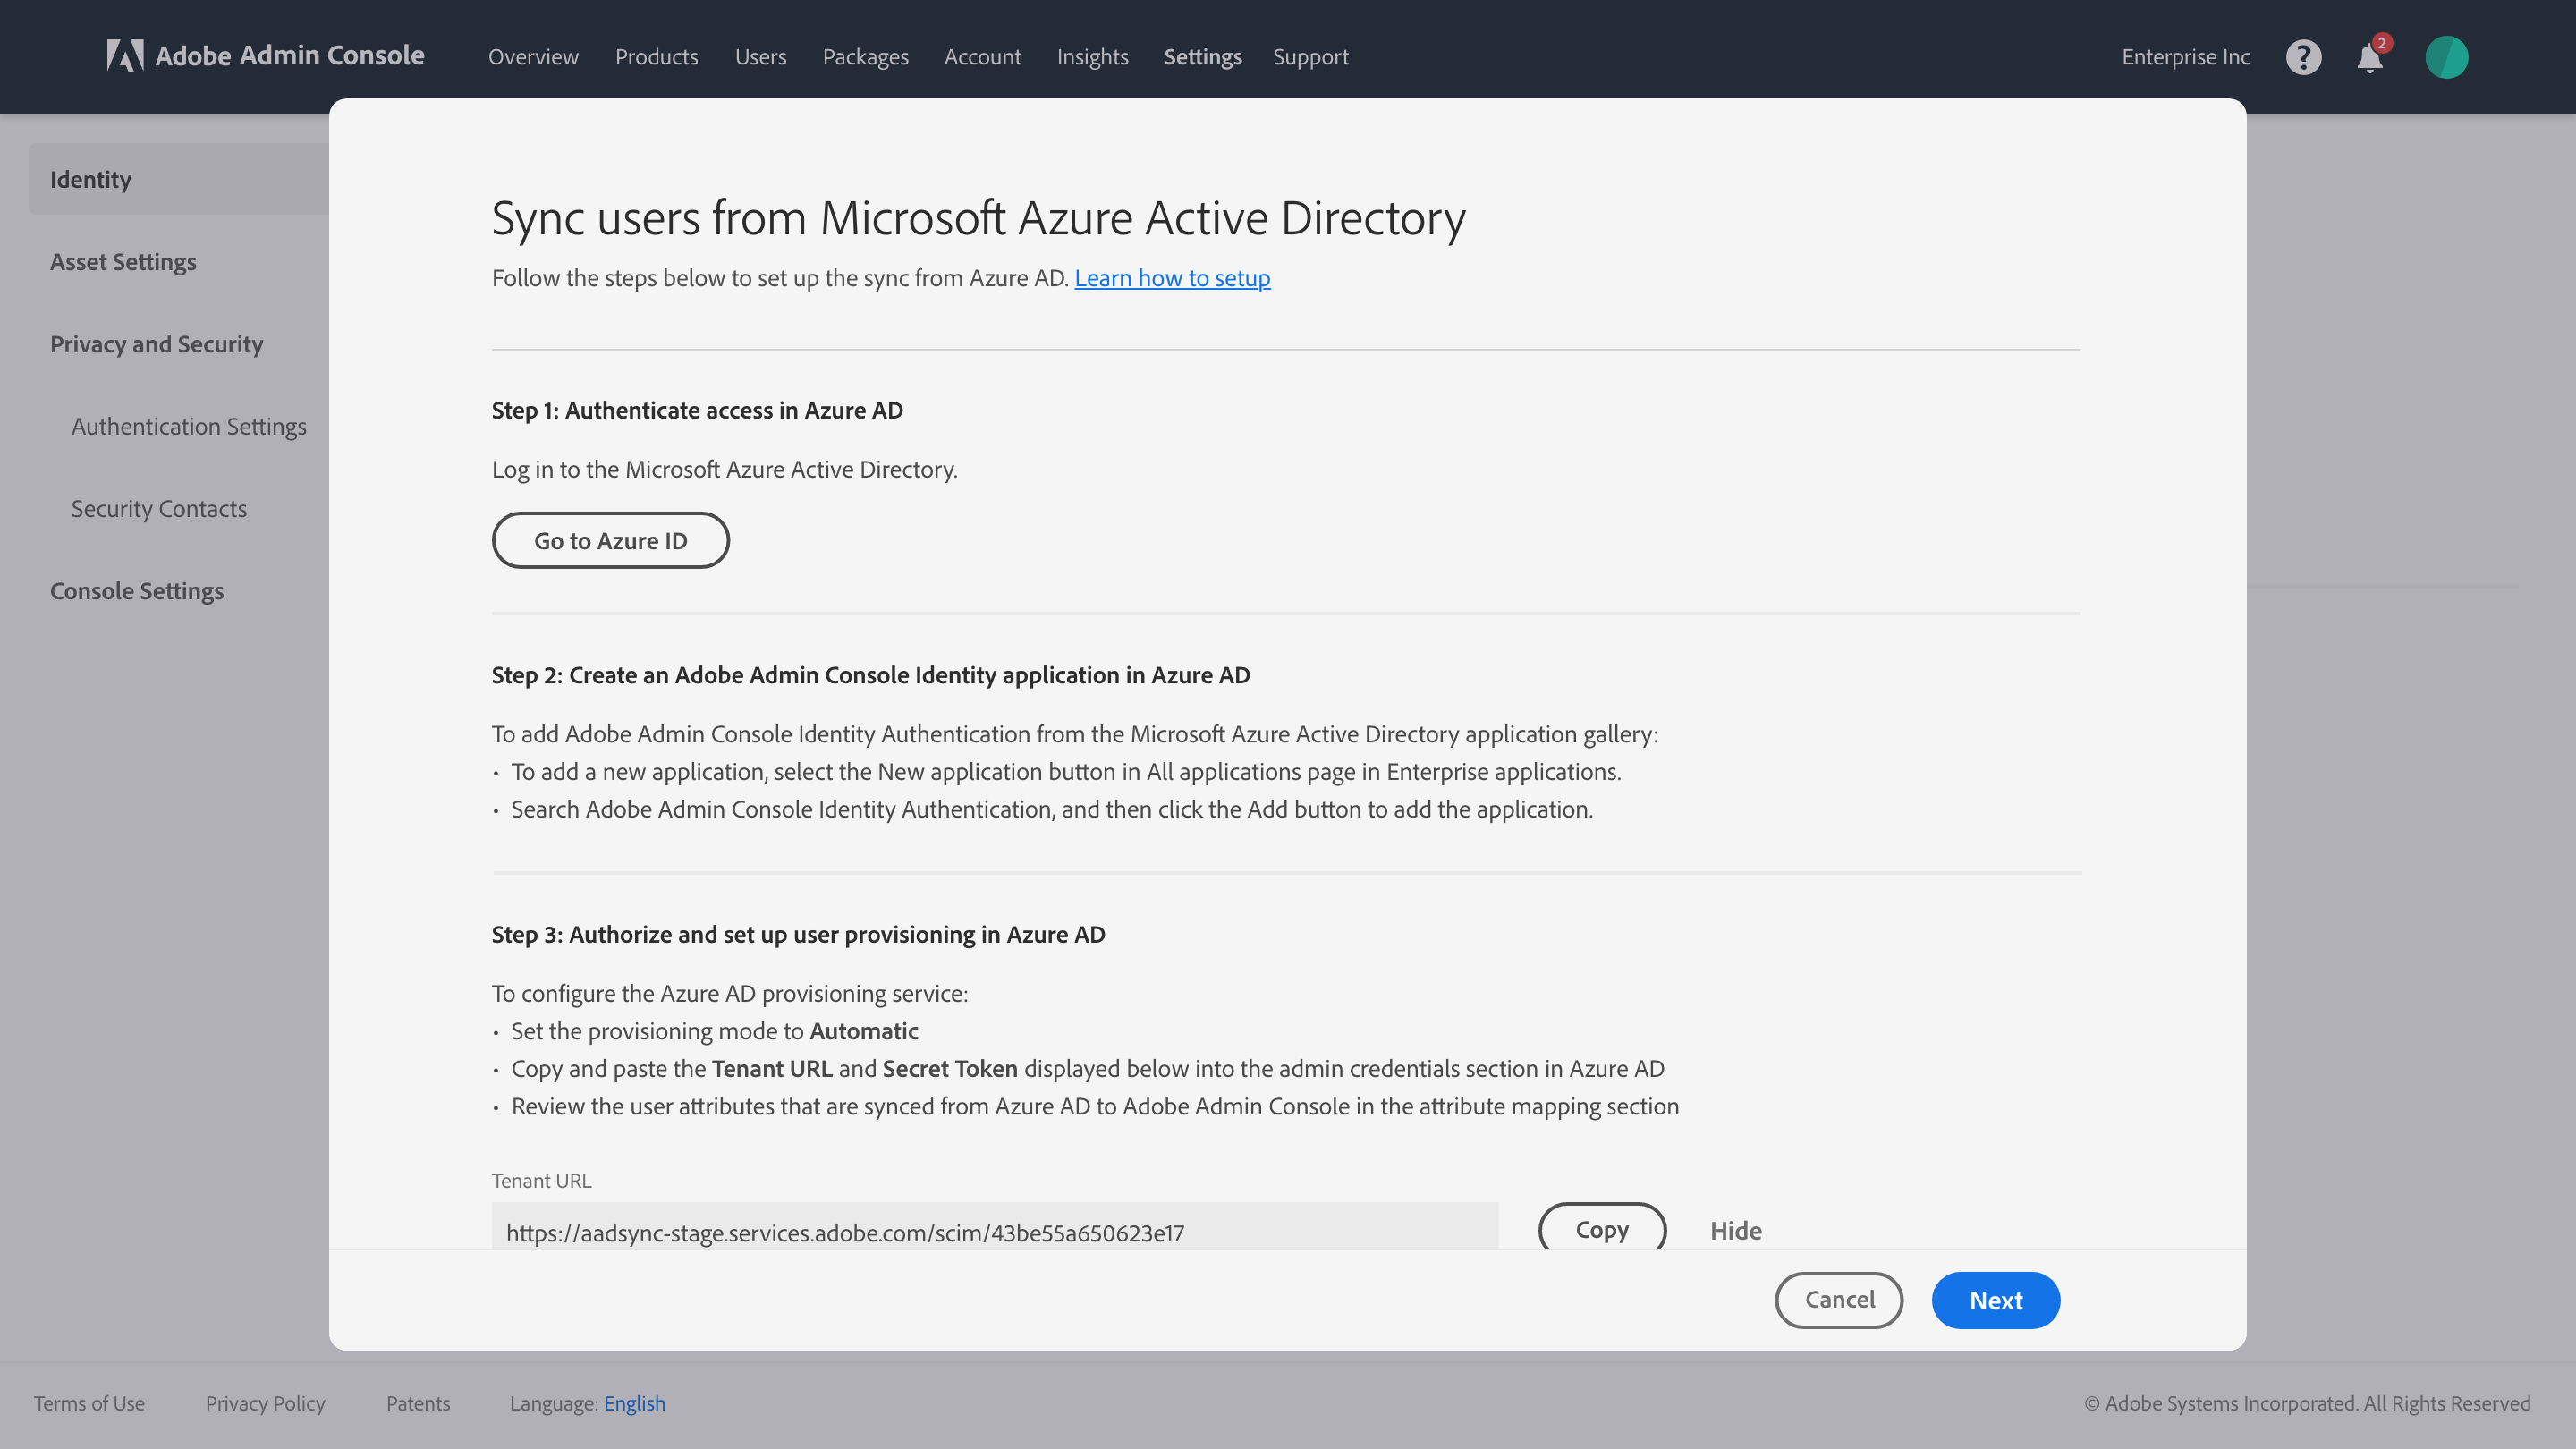Click inside the Tenant URL field

point(994,1226)
